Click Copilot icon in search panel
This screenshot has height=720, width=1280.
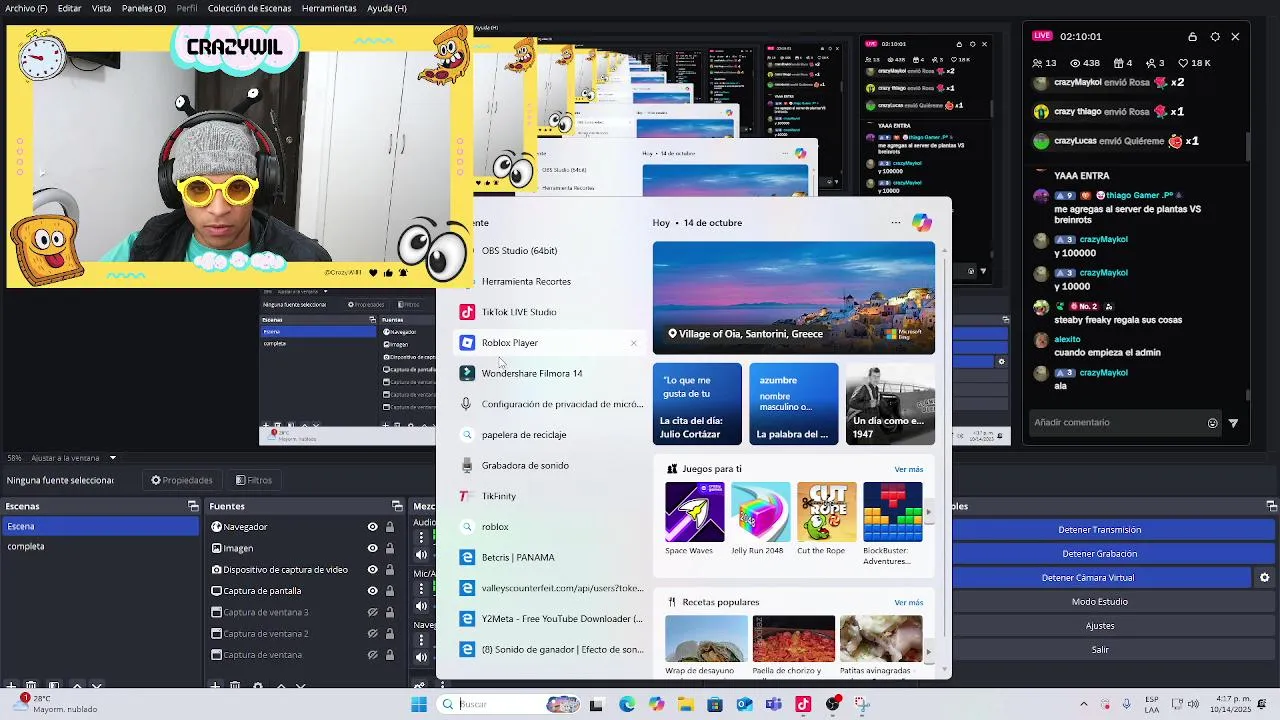pos(921,222)
